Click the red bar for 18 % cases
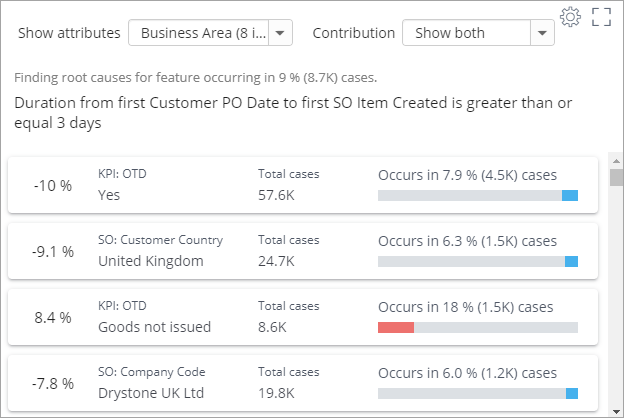 [396, 328]
